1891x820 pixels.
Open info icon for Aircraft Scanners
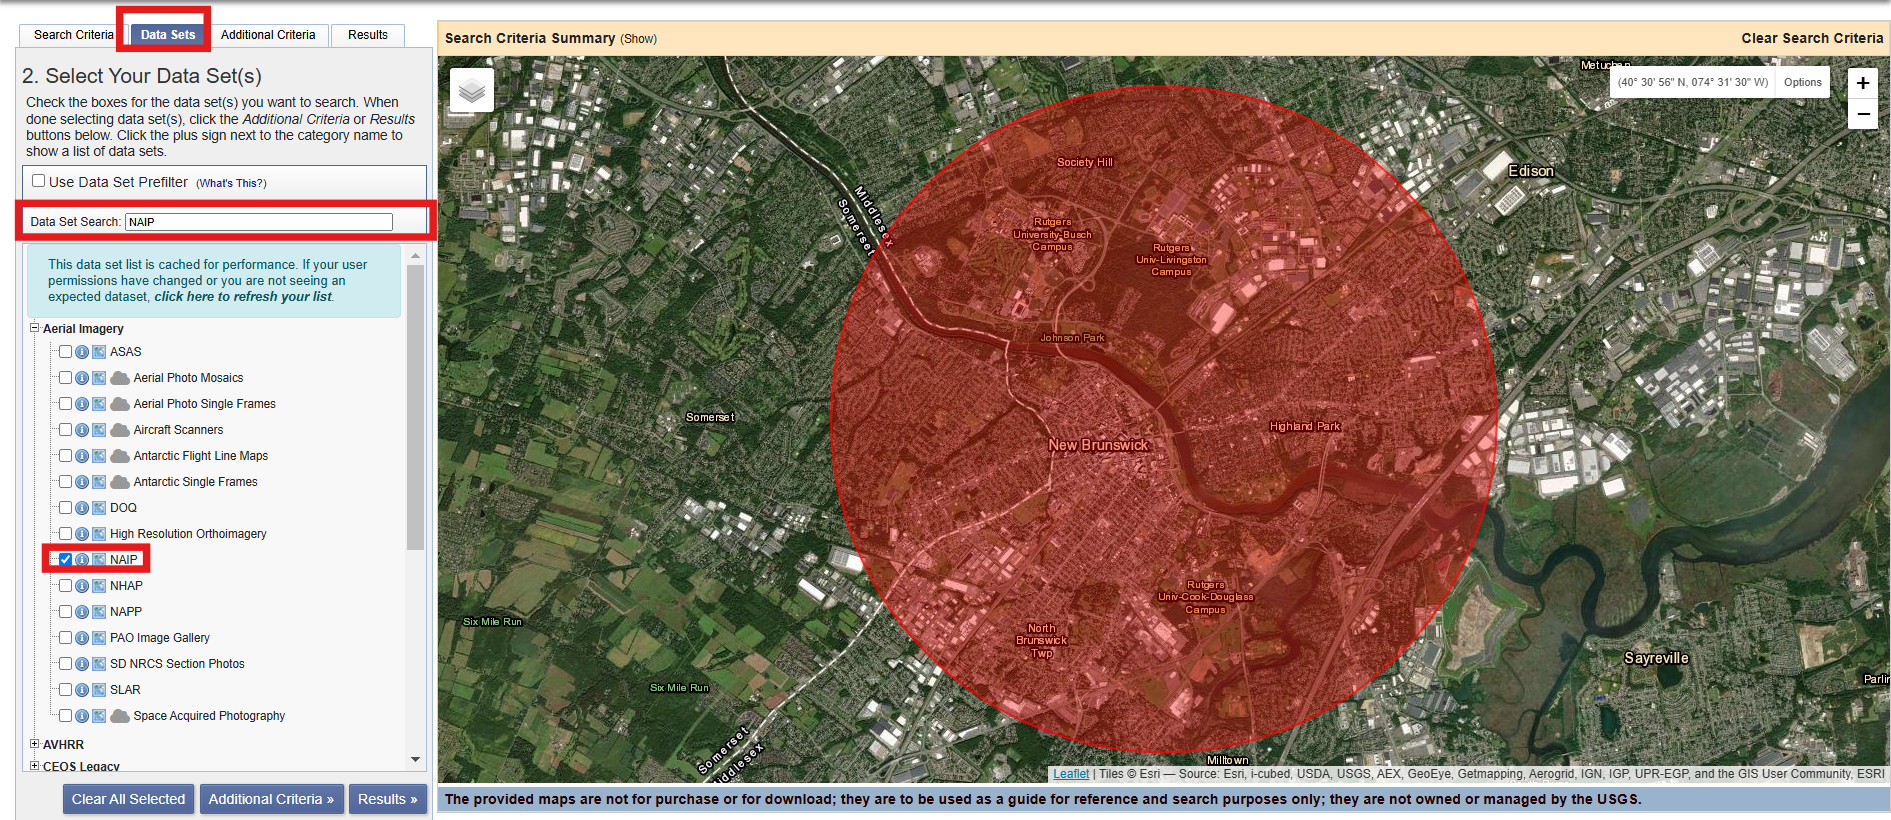[x=82, y=430]
